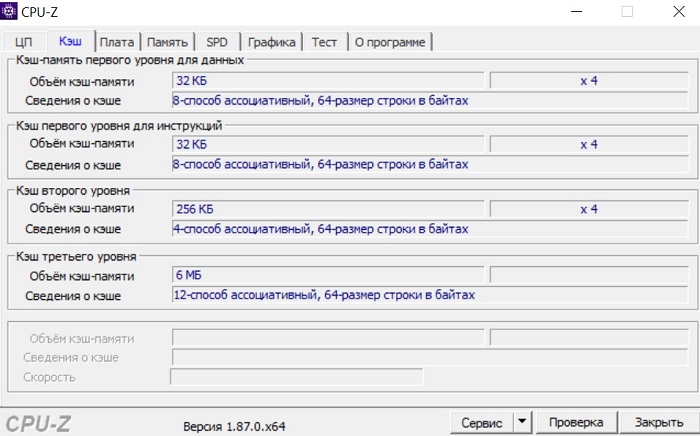This screenshot has height=436, width=700.
Task: Click the Закрыть button
Action: [659, 422]
